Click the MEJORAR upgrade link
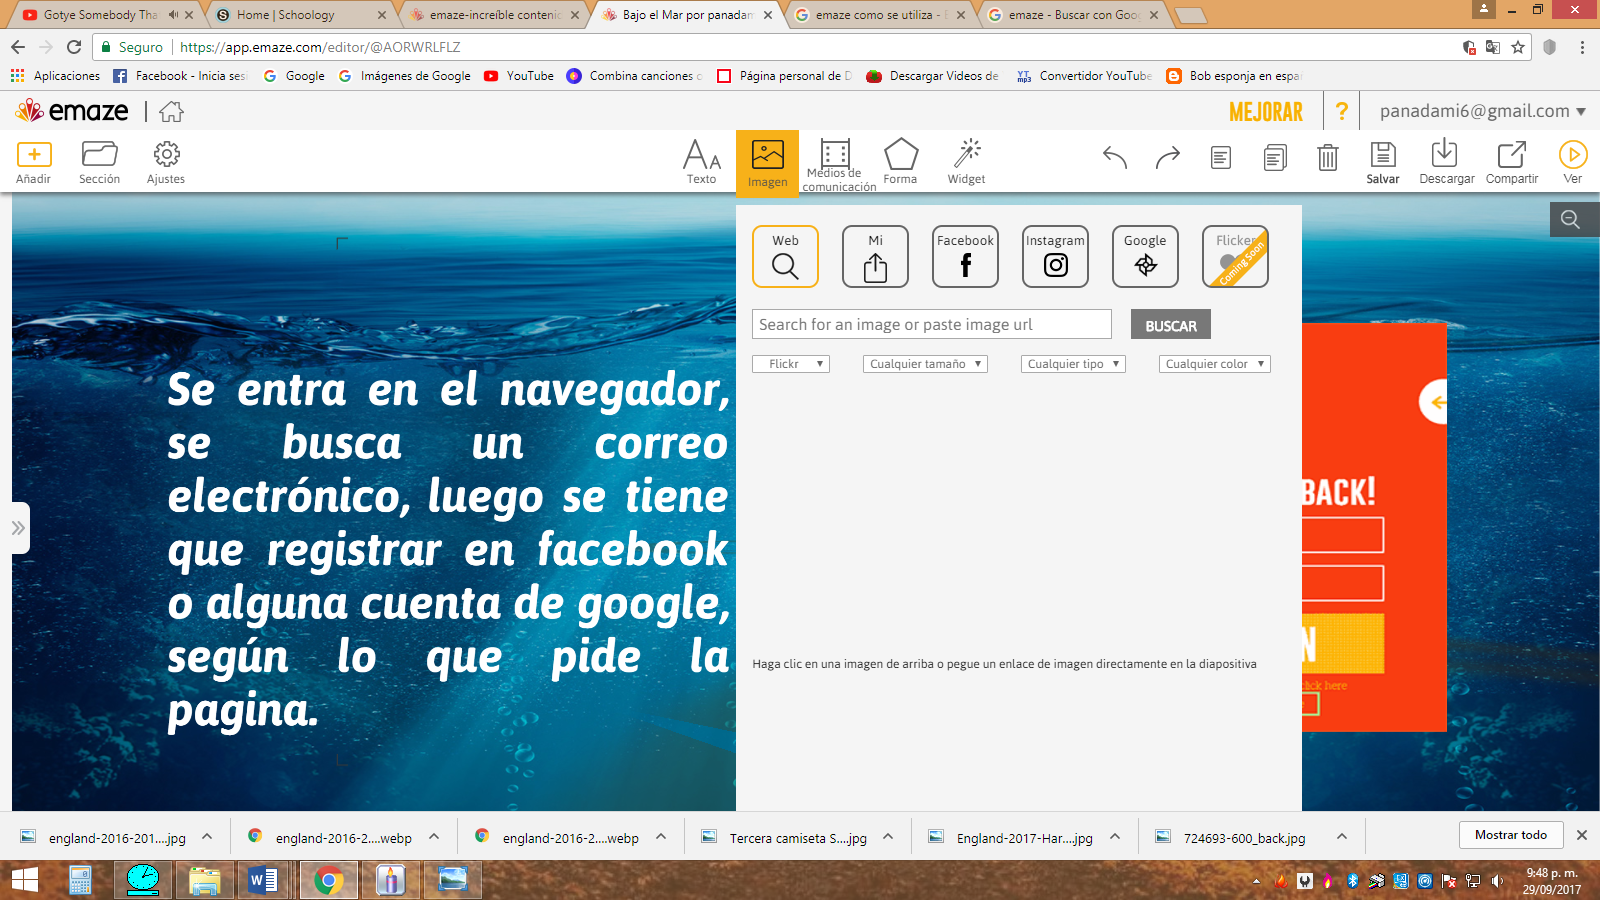The image size is (1600, 900). (1266, 112)
